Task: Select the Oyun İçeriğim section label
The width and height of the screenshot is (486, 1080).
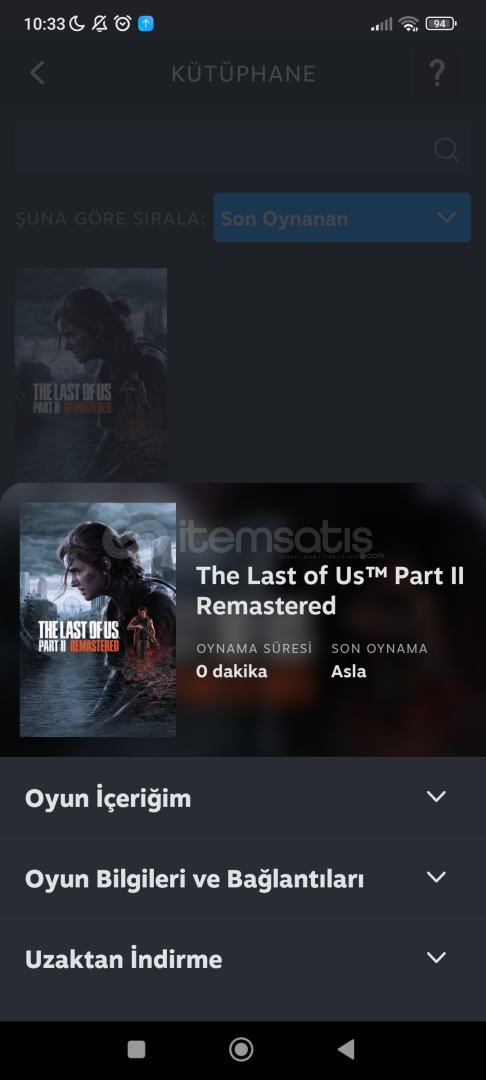Action: pos(108,798)
